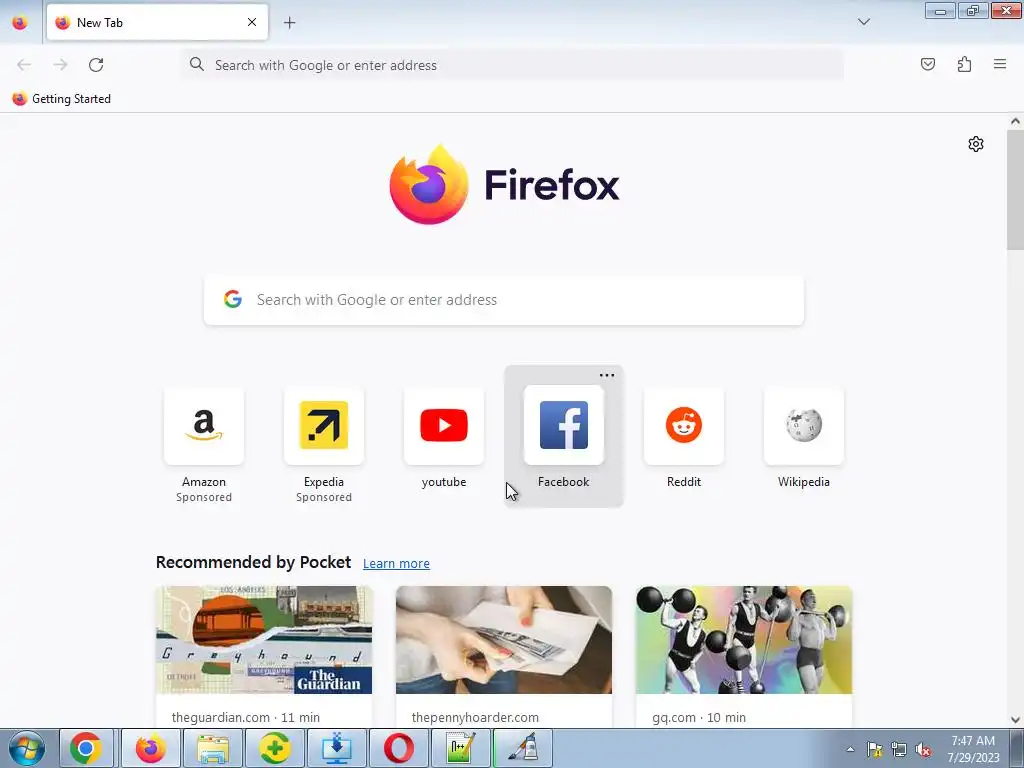Open the notepad pencil taskbar application
This screenshot has height=768, width=1024.
click(x=460, y=748)
